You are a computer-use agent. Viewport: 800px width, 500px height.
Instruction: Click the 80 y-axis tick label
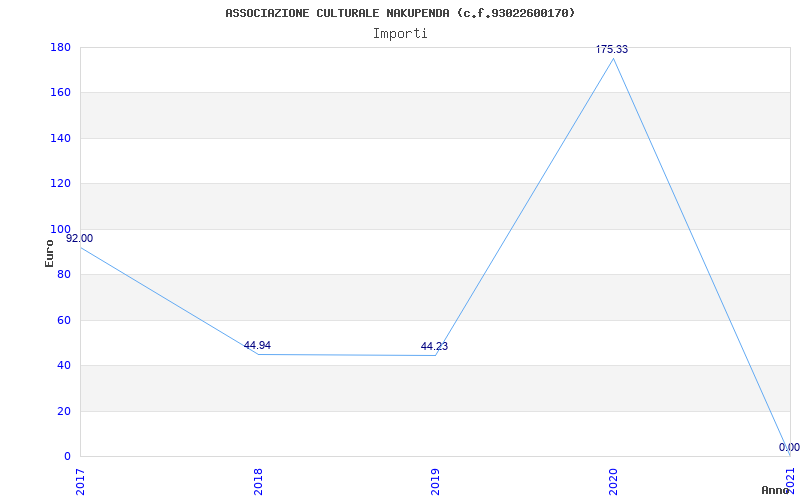click(x=64, y=274)
